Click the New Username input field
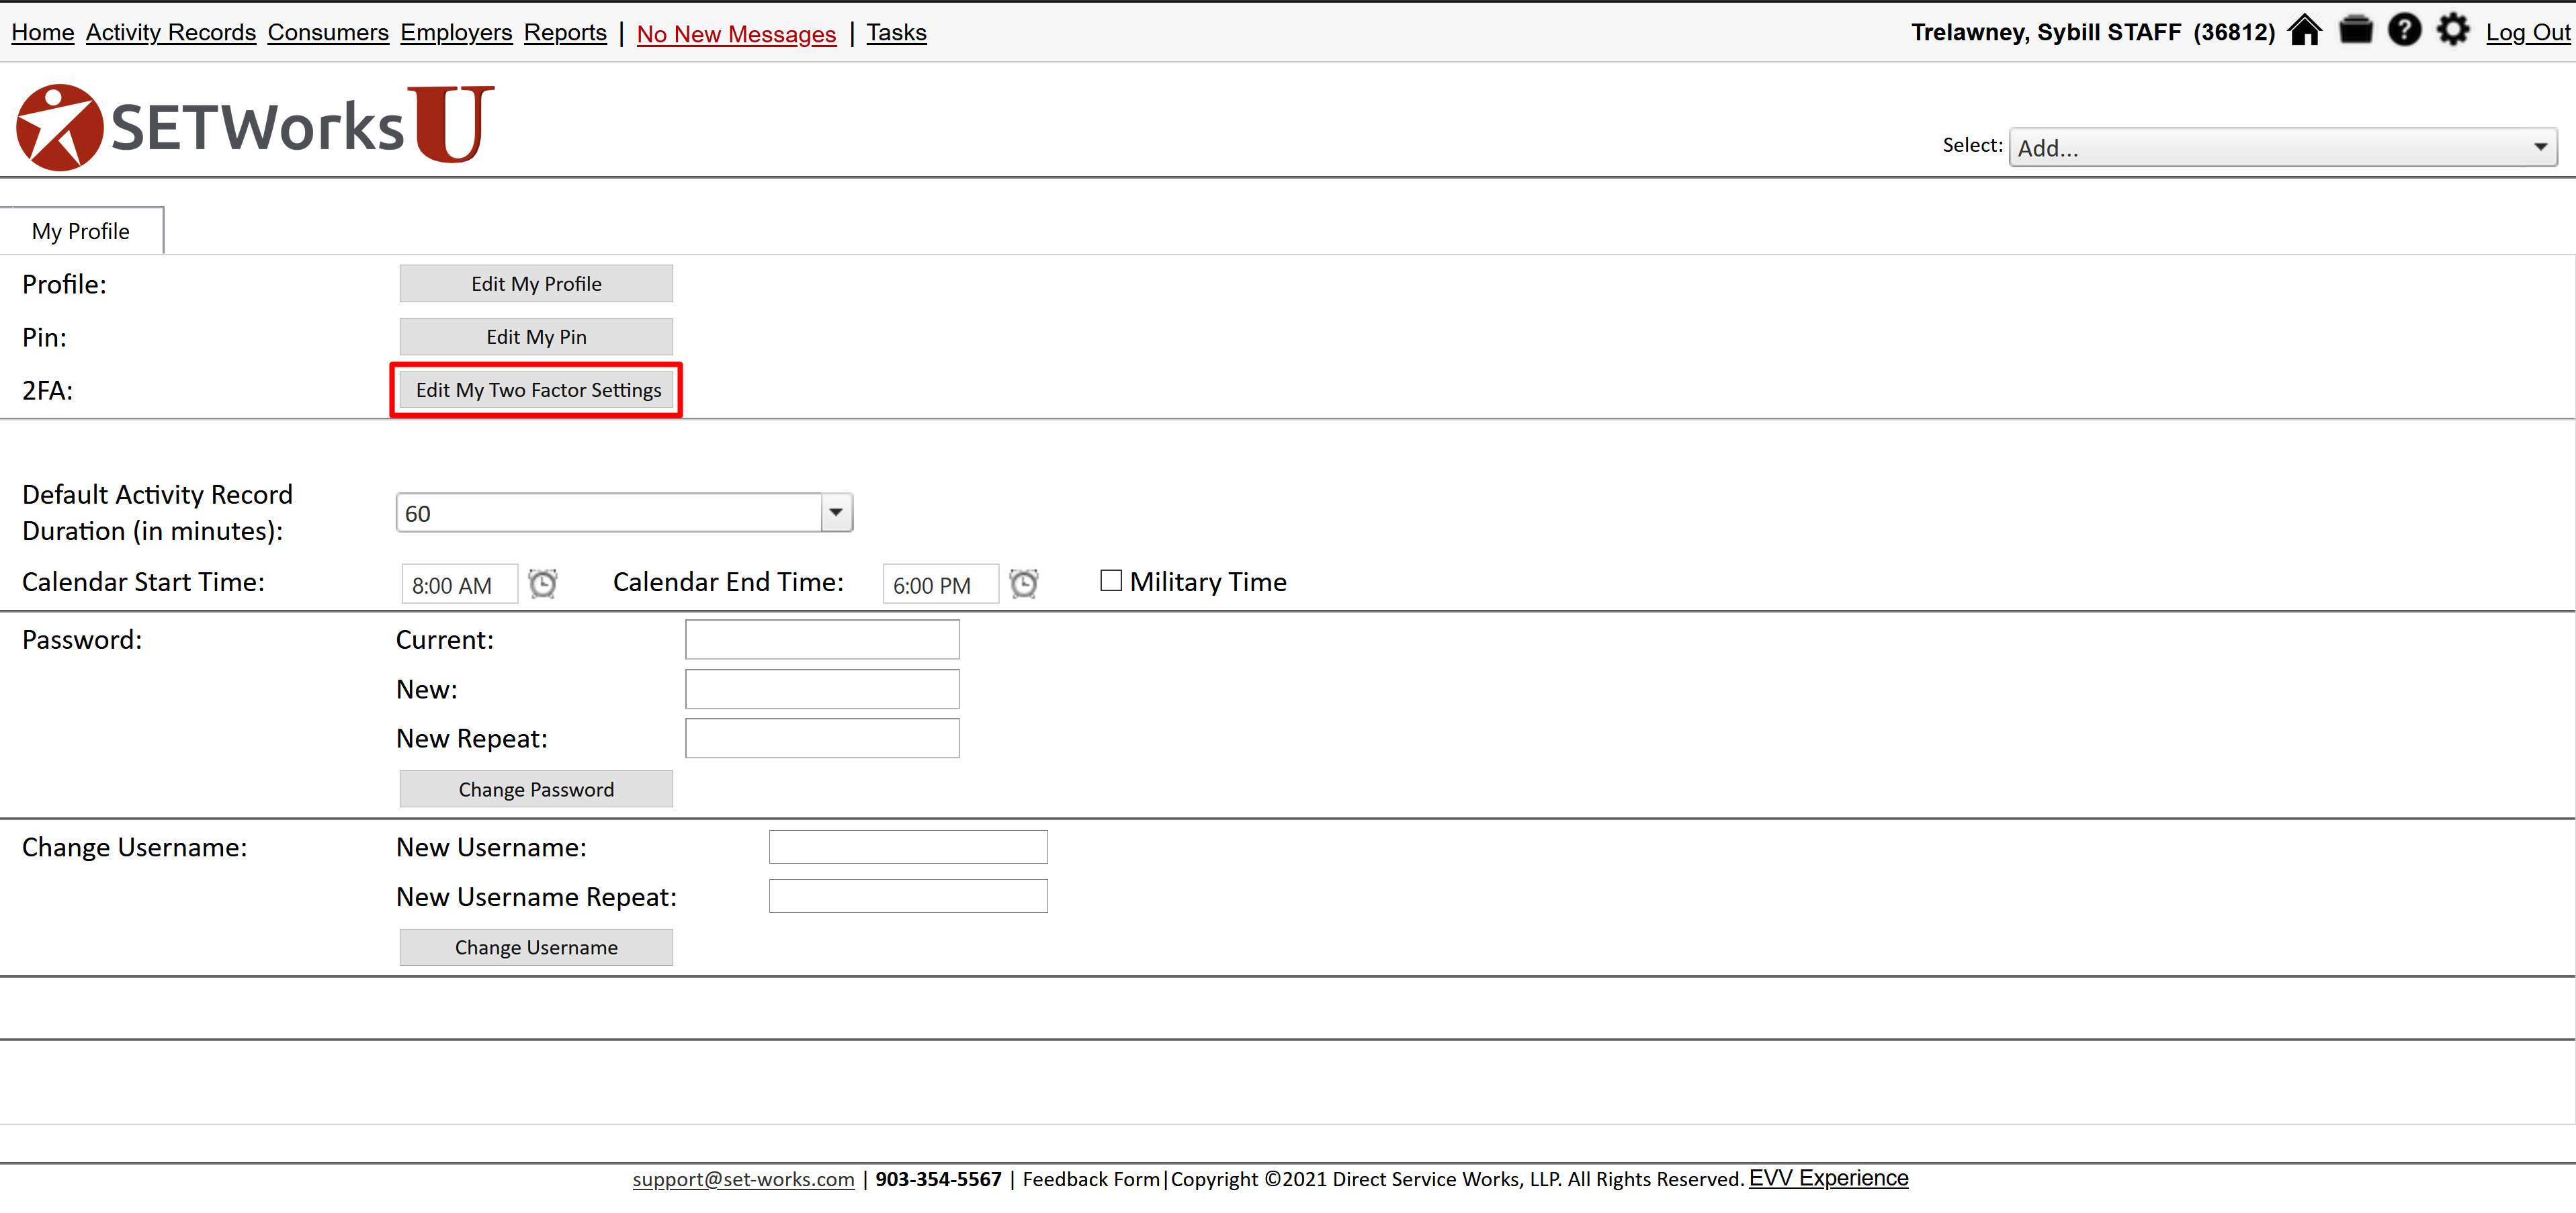 (907, 847)
